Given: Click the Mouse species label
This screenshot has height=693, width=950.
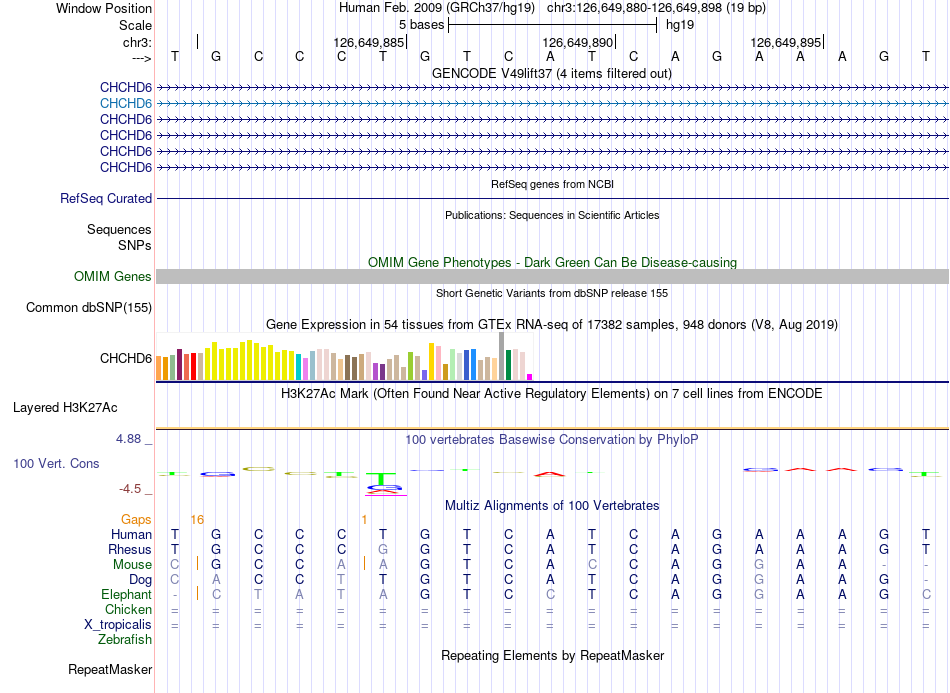Looking at the screenshot, I should [x=132, y=565].
